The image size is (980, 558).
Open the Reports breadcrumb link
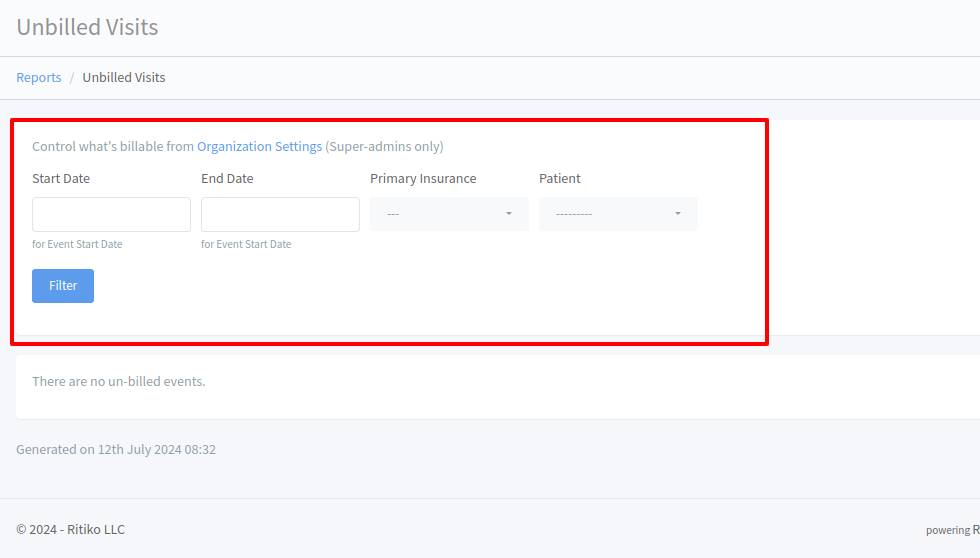pyautogui.click(x=39, y=77)
